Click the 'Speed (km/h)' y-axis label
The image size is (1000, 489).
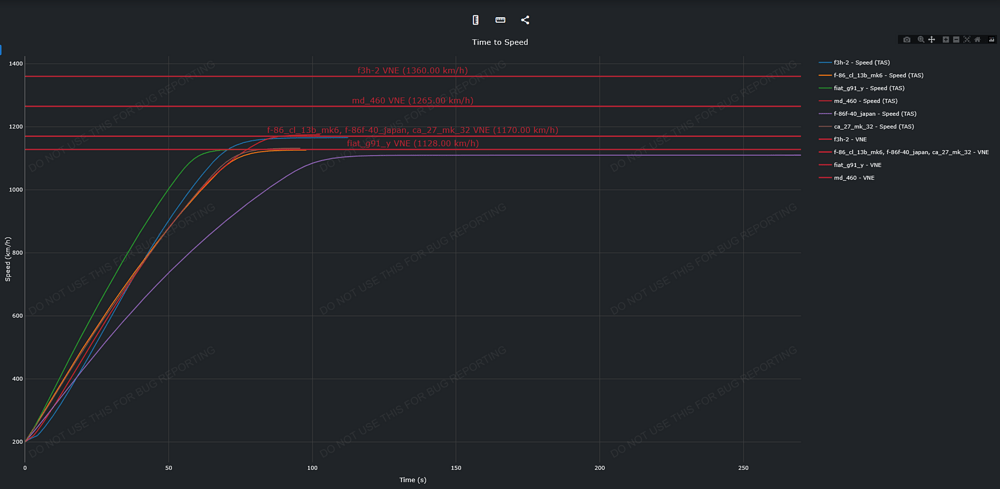(x=8, y=259)
